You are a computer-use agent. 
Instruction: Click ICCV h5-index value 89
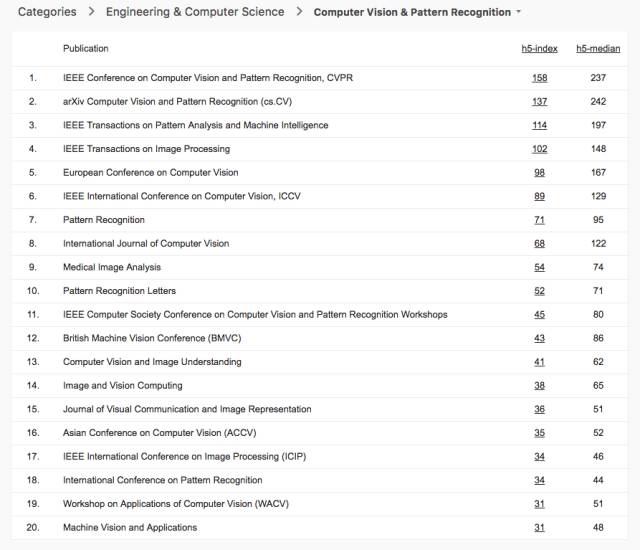point(539,196)
